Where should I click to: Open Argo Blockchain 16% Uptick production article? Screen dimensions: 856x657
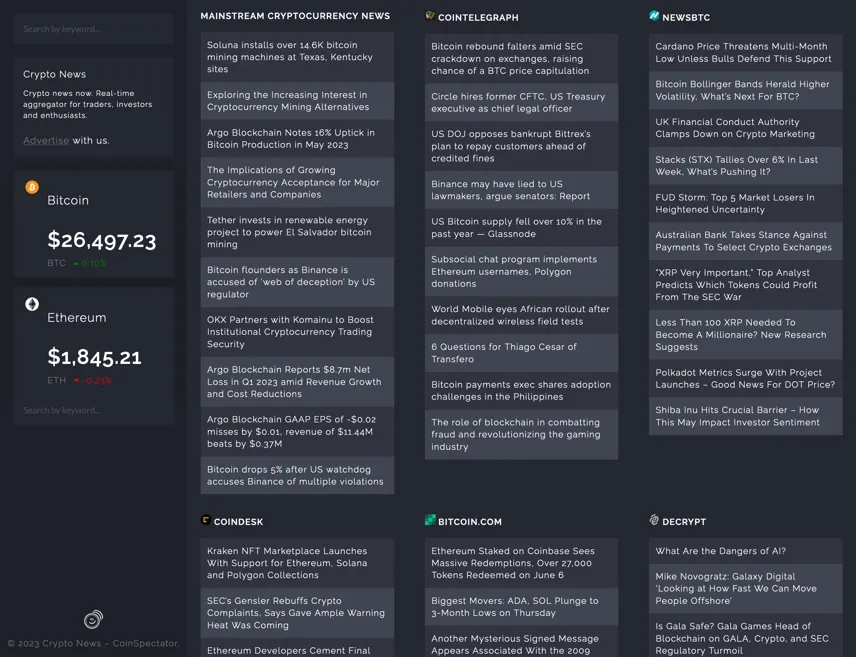(297, 139)
